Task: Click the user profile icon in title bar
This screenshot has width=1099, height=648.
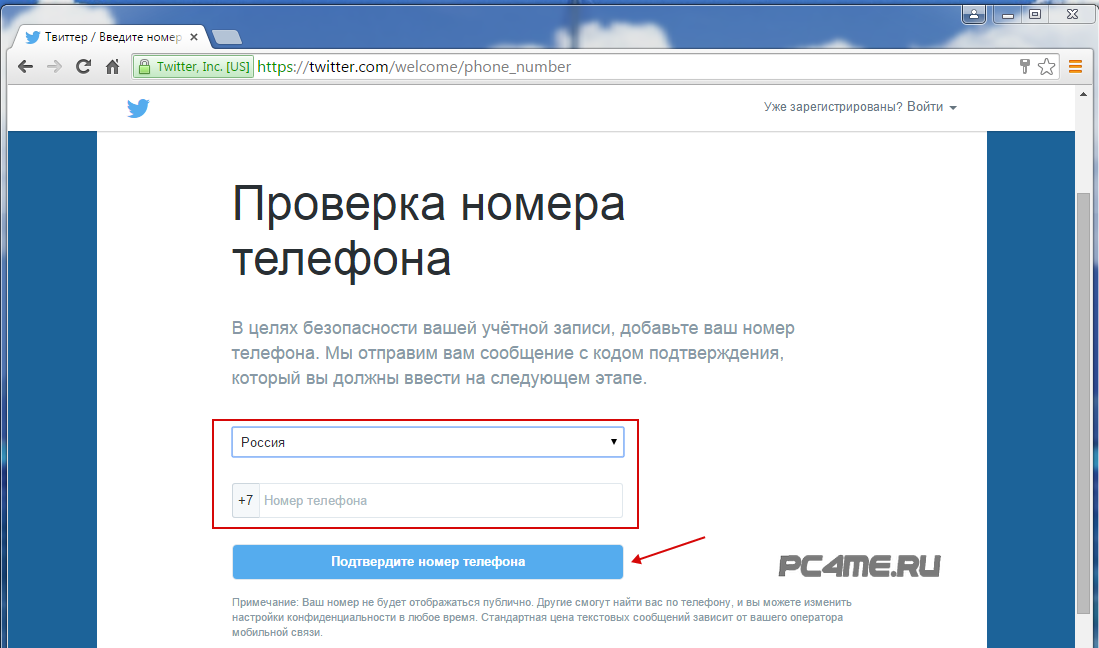Action: point(971,14)
